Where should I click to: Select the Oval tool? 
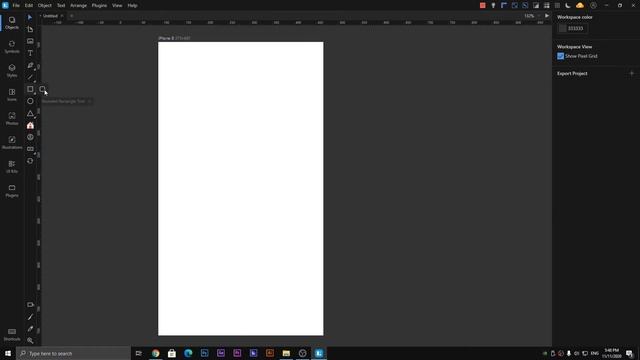(x=30, y=101)
